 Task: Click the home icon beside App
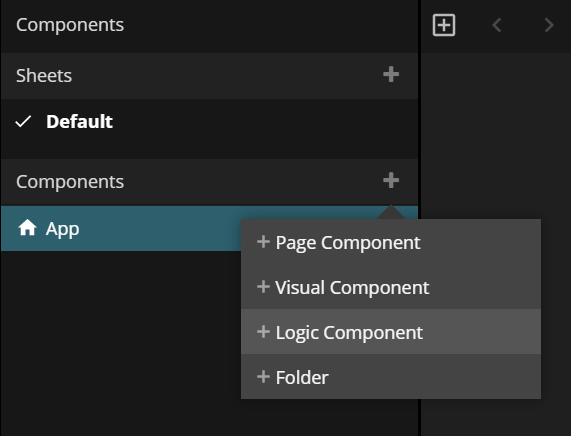[27, 228]
